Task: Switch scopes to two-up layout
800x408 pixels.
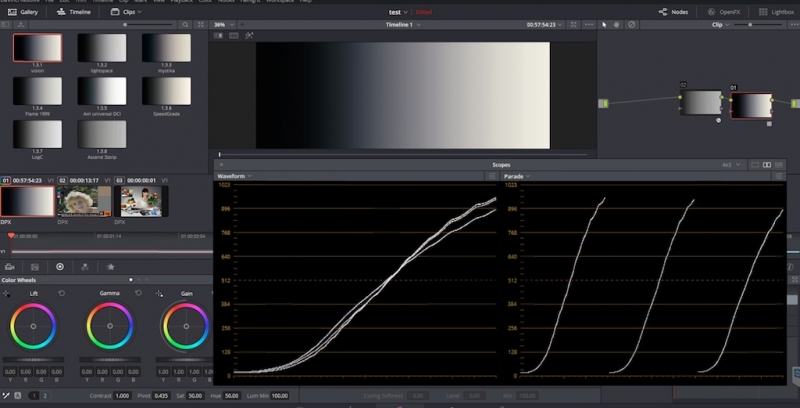Action: (x=767, y=164)
